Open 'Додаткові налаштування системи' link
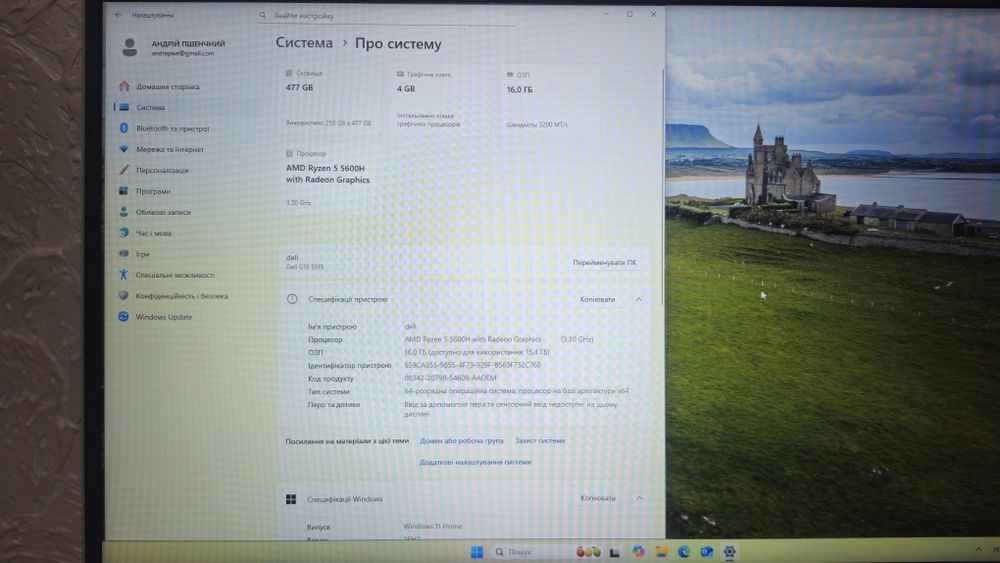The image size is (1000, 563). (x=475, y=462)
